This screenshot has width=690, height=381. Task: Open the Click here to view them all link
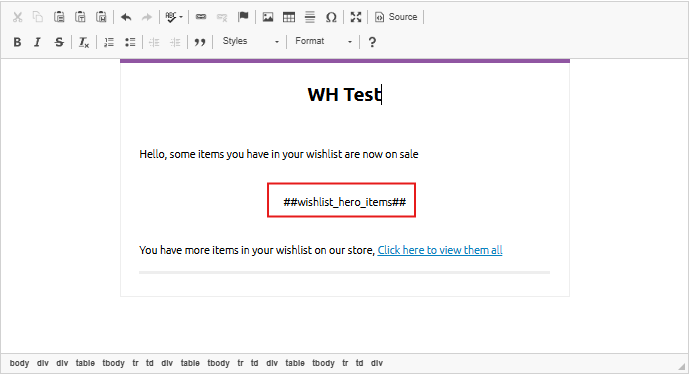[x=440, y=250]
